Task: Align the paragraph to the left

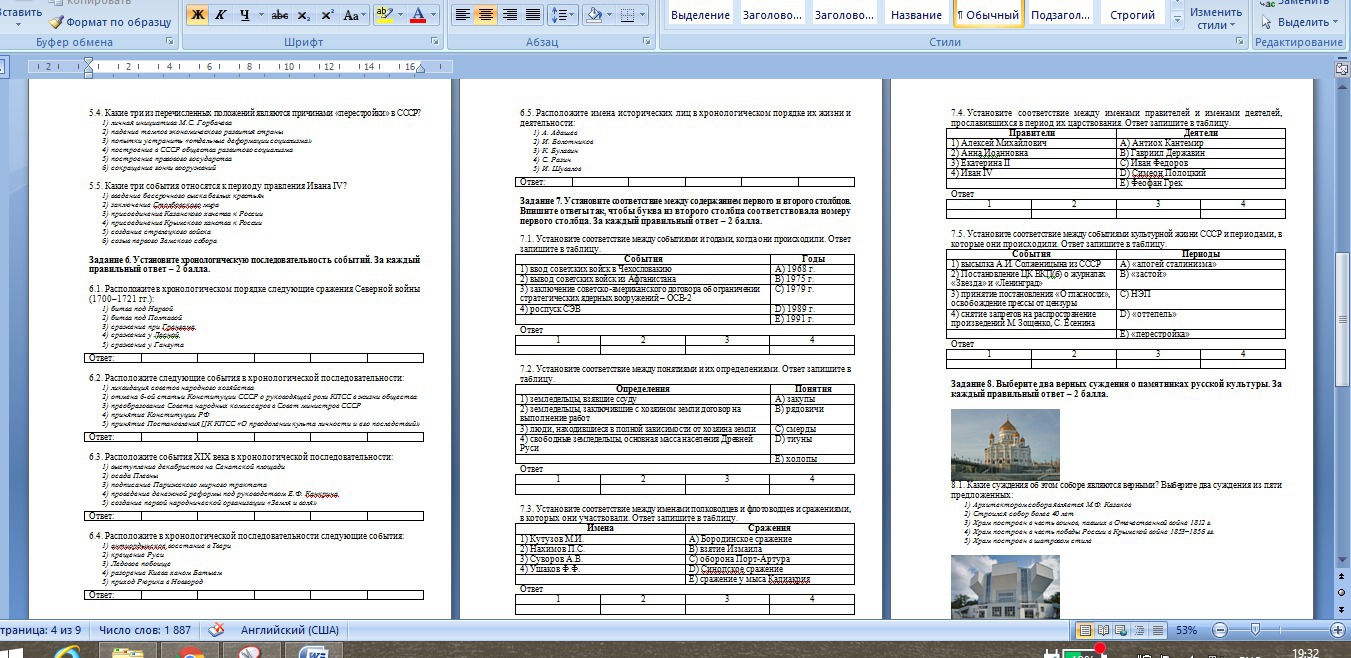Action: pyautogui.click(x=462, y=15)
